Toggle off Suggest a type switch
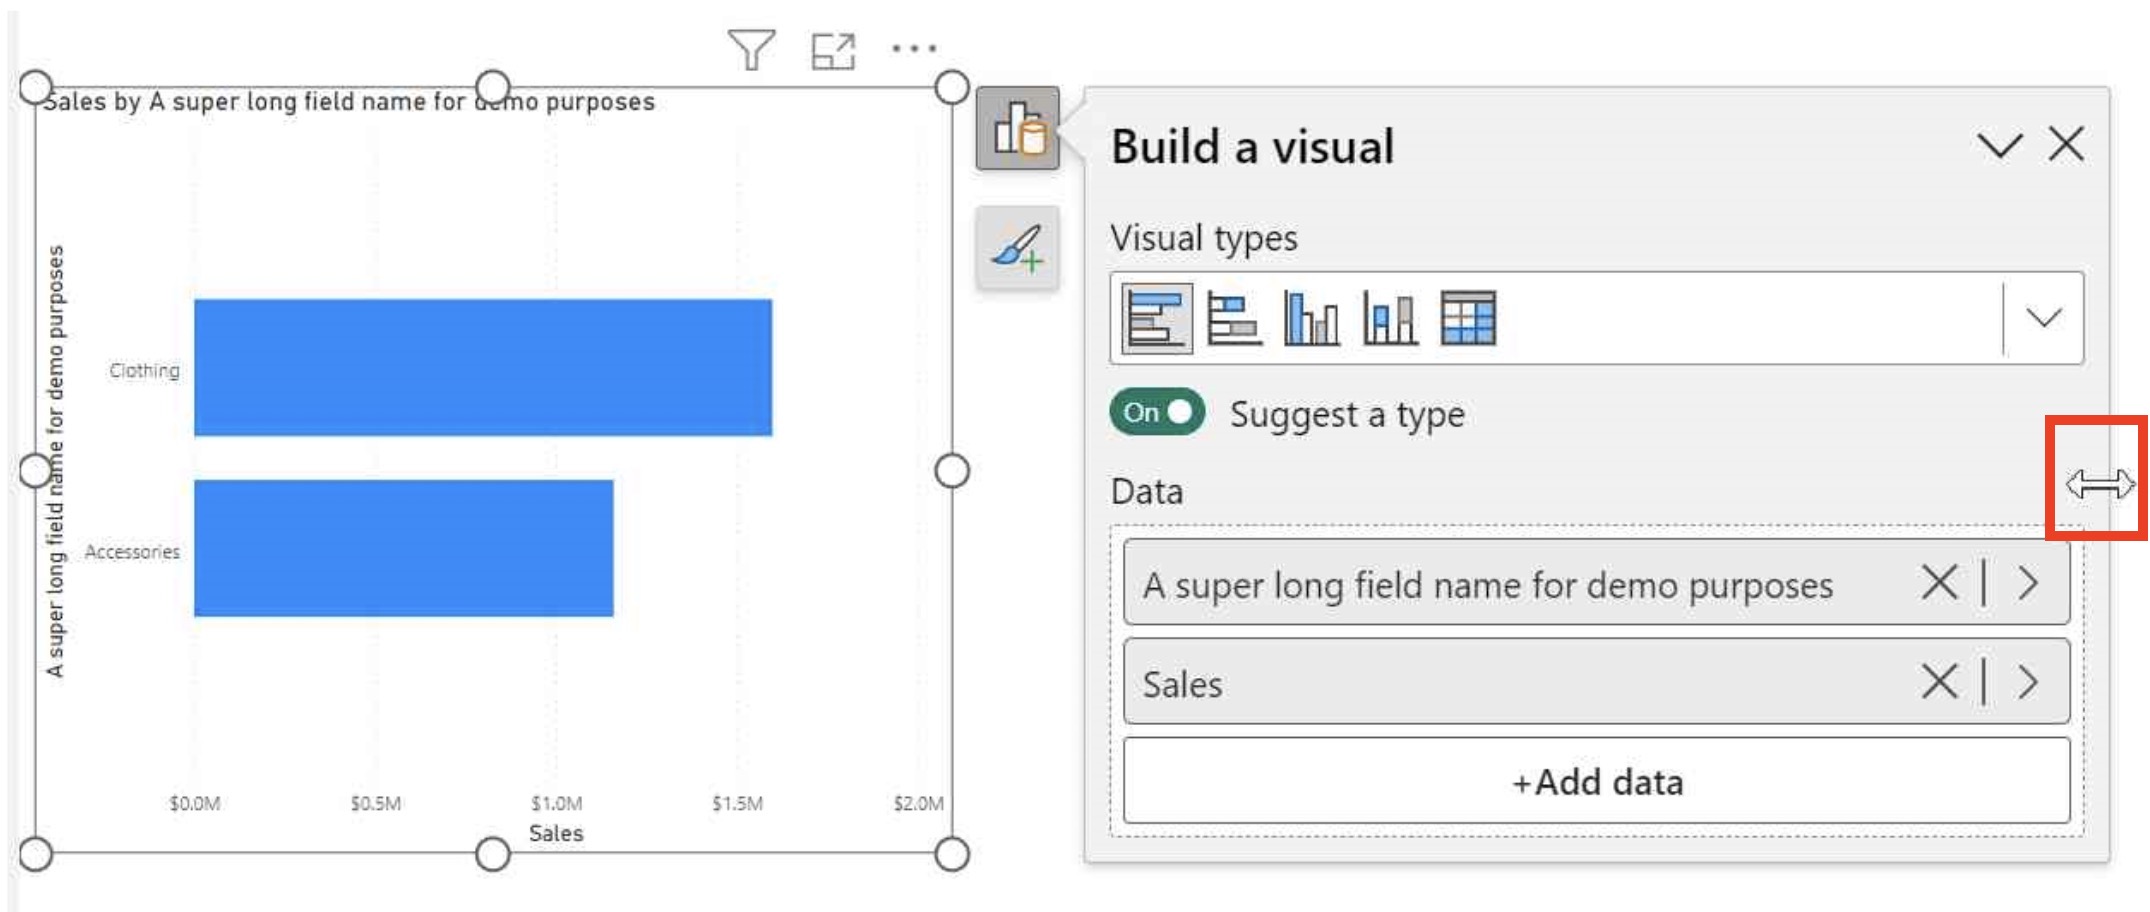2150x912 pixels. point(1157,412)
